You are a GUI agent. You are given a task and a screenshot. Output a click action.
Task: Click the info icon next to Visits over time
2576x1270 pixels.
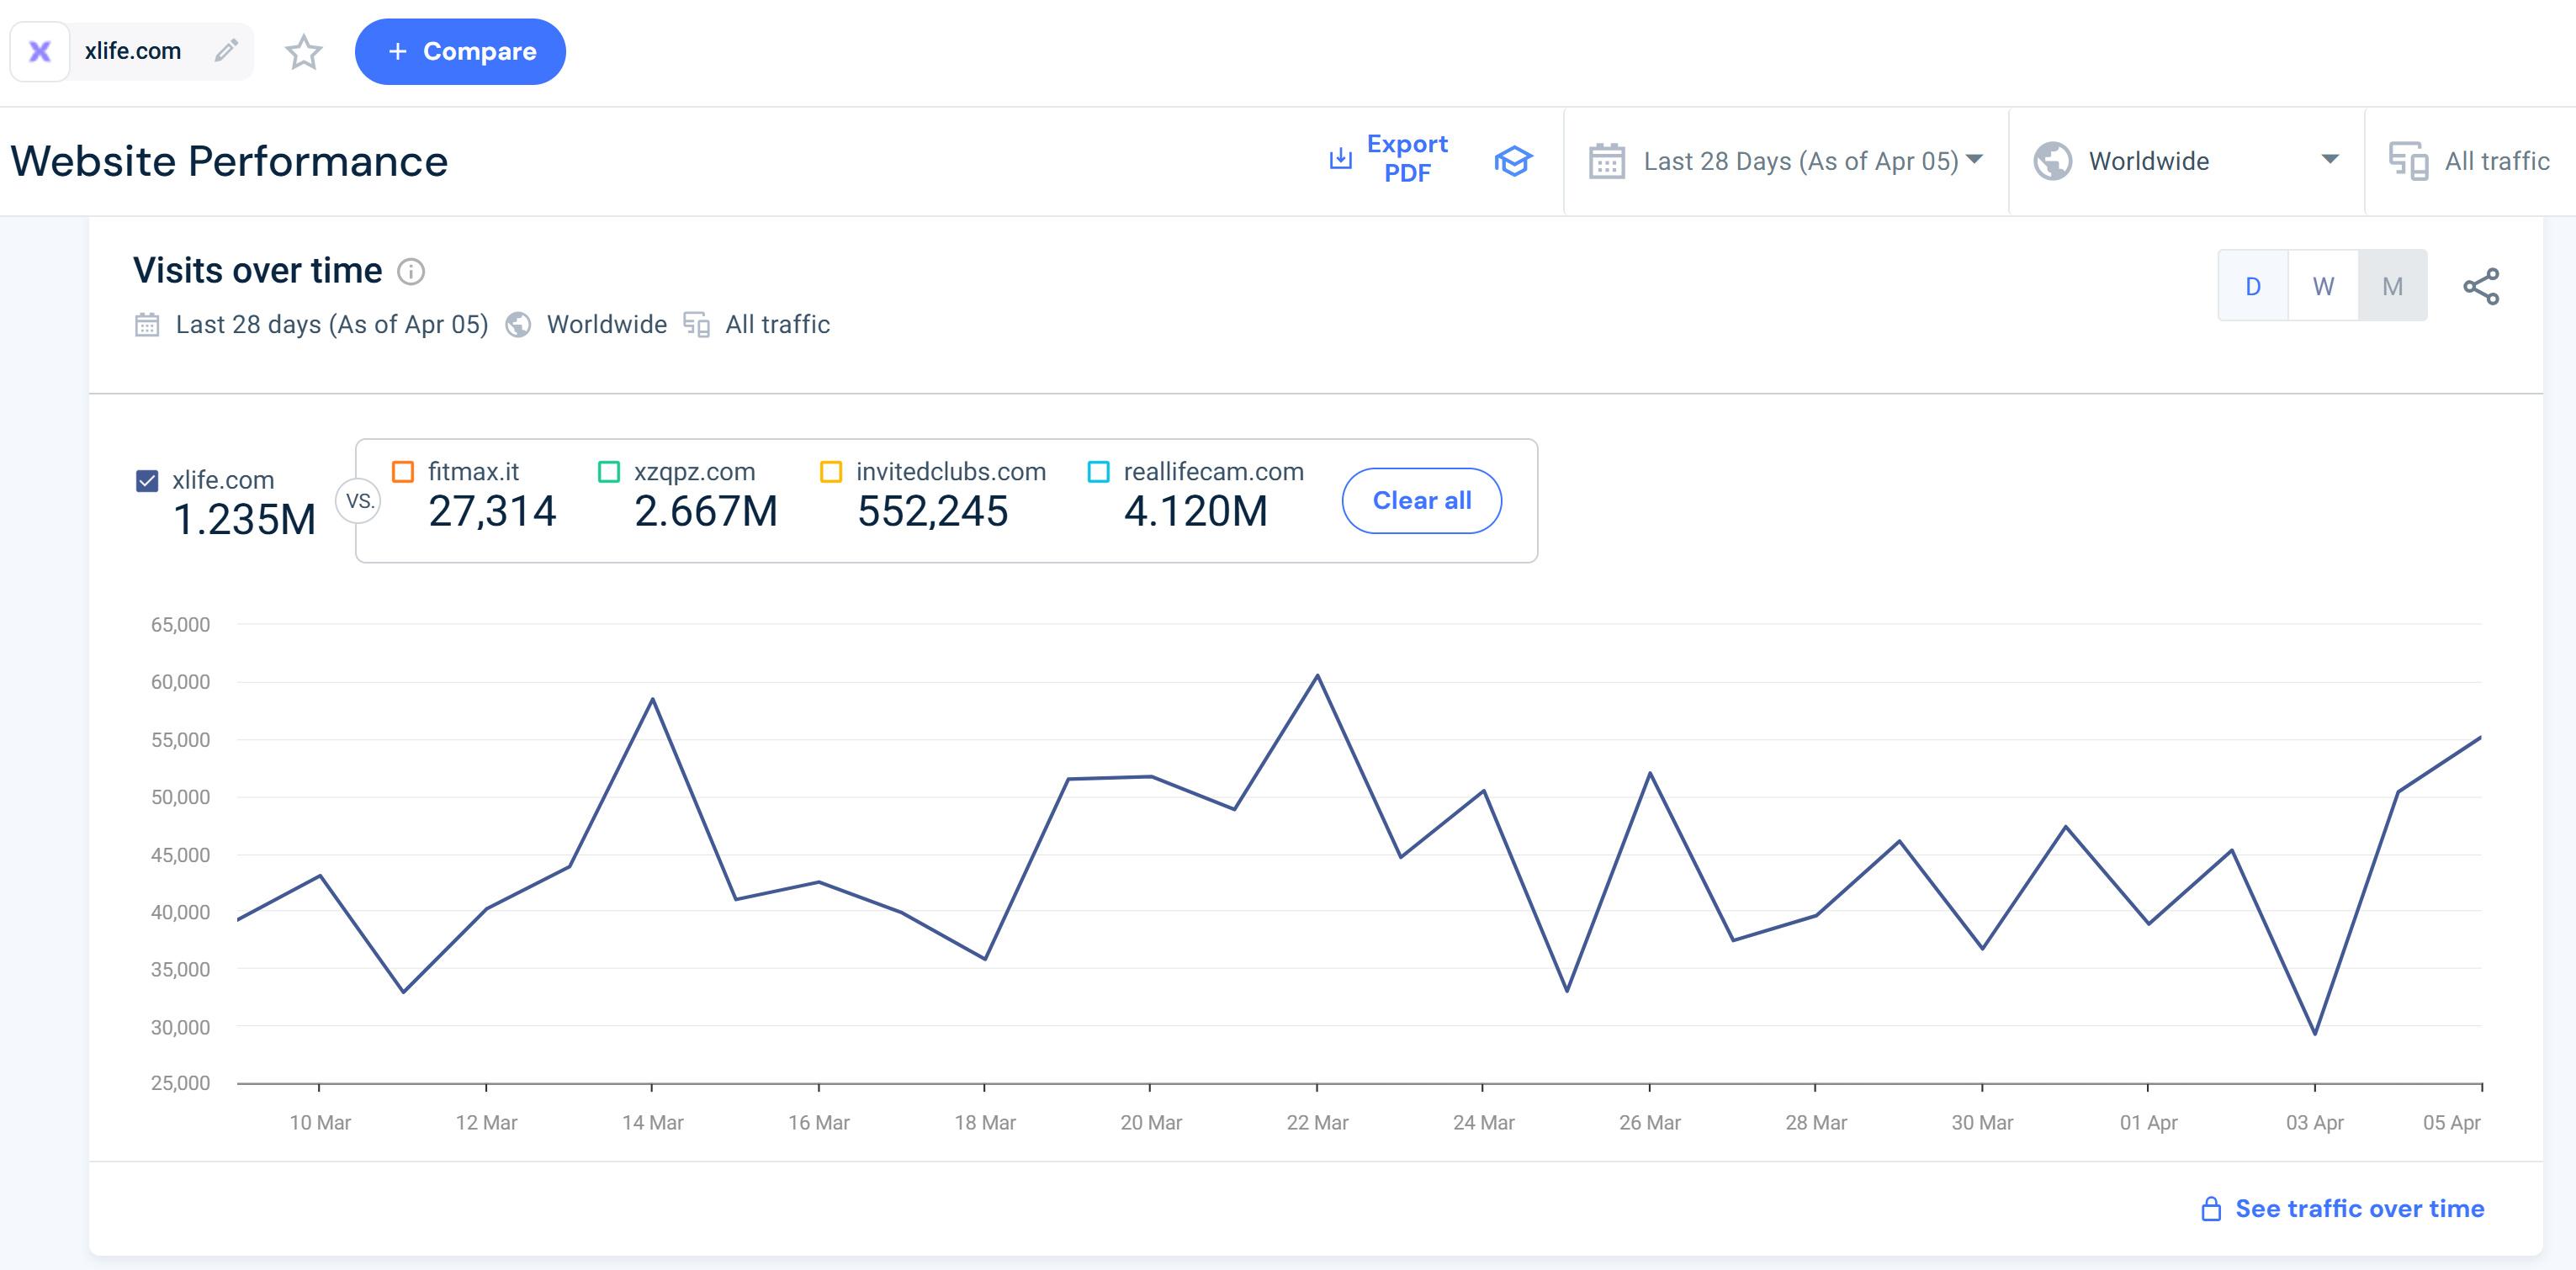(411, 271)
